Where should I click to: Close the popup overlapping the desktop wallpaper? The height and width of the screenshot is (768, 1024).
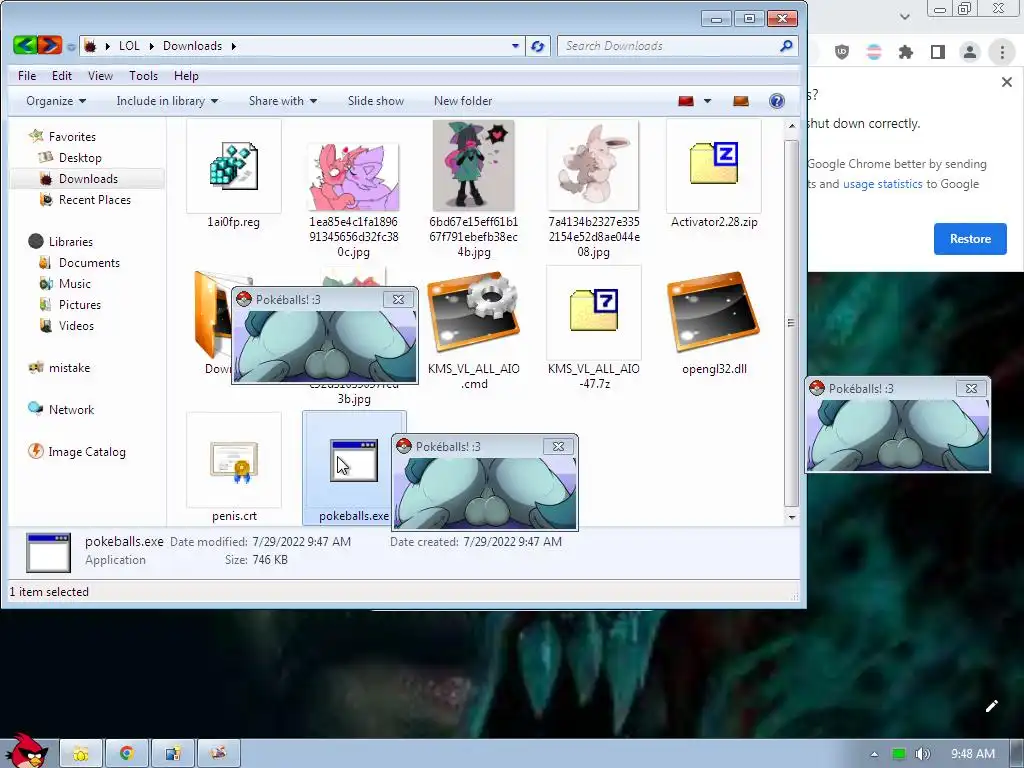point(971,389)
